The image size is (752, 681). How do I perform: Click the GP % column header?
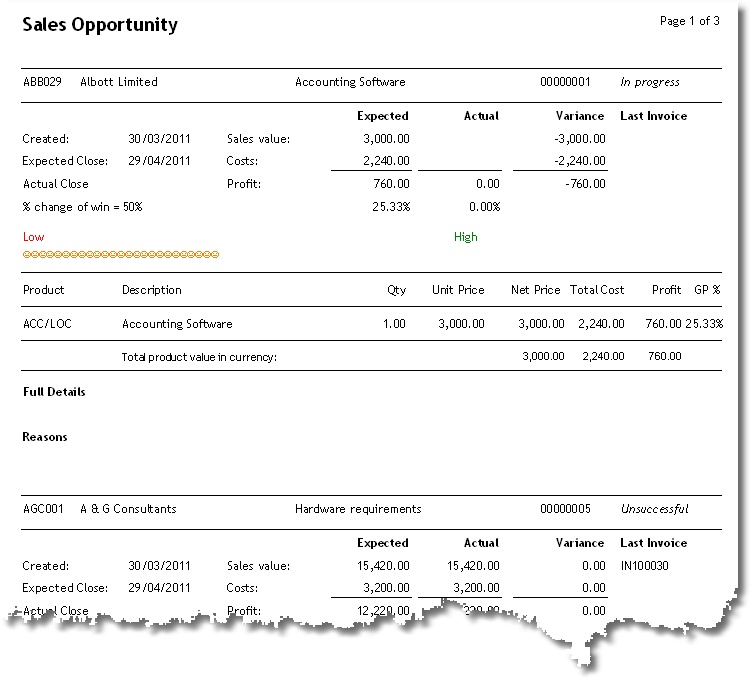pyautogui.click(x=708, y=290)
